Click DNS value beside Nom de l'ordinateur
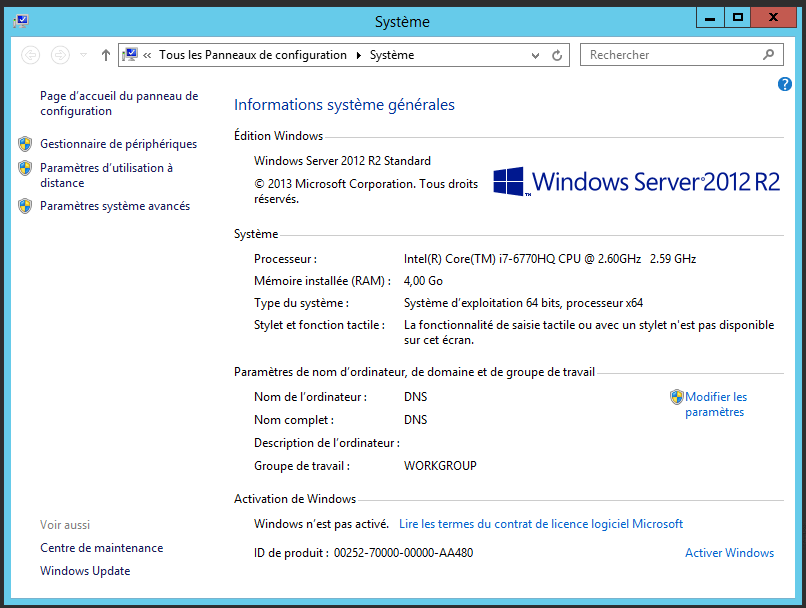The image size is (806, 608). (415, 397)
